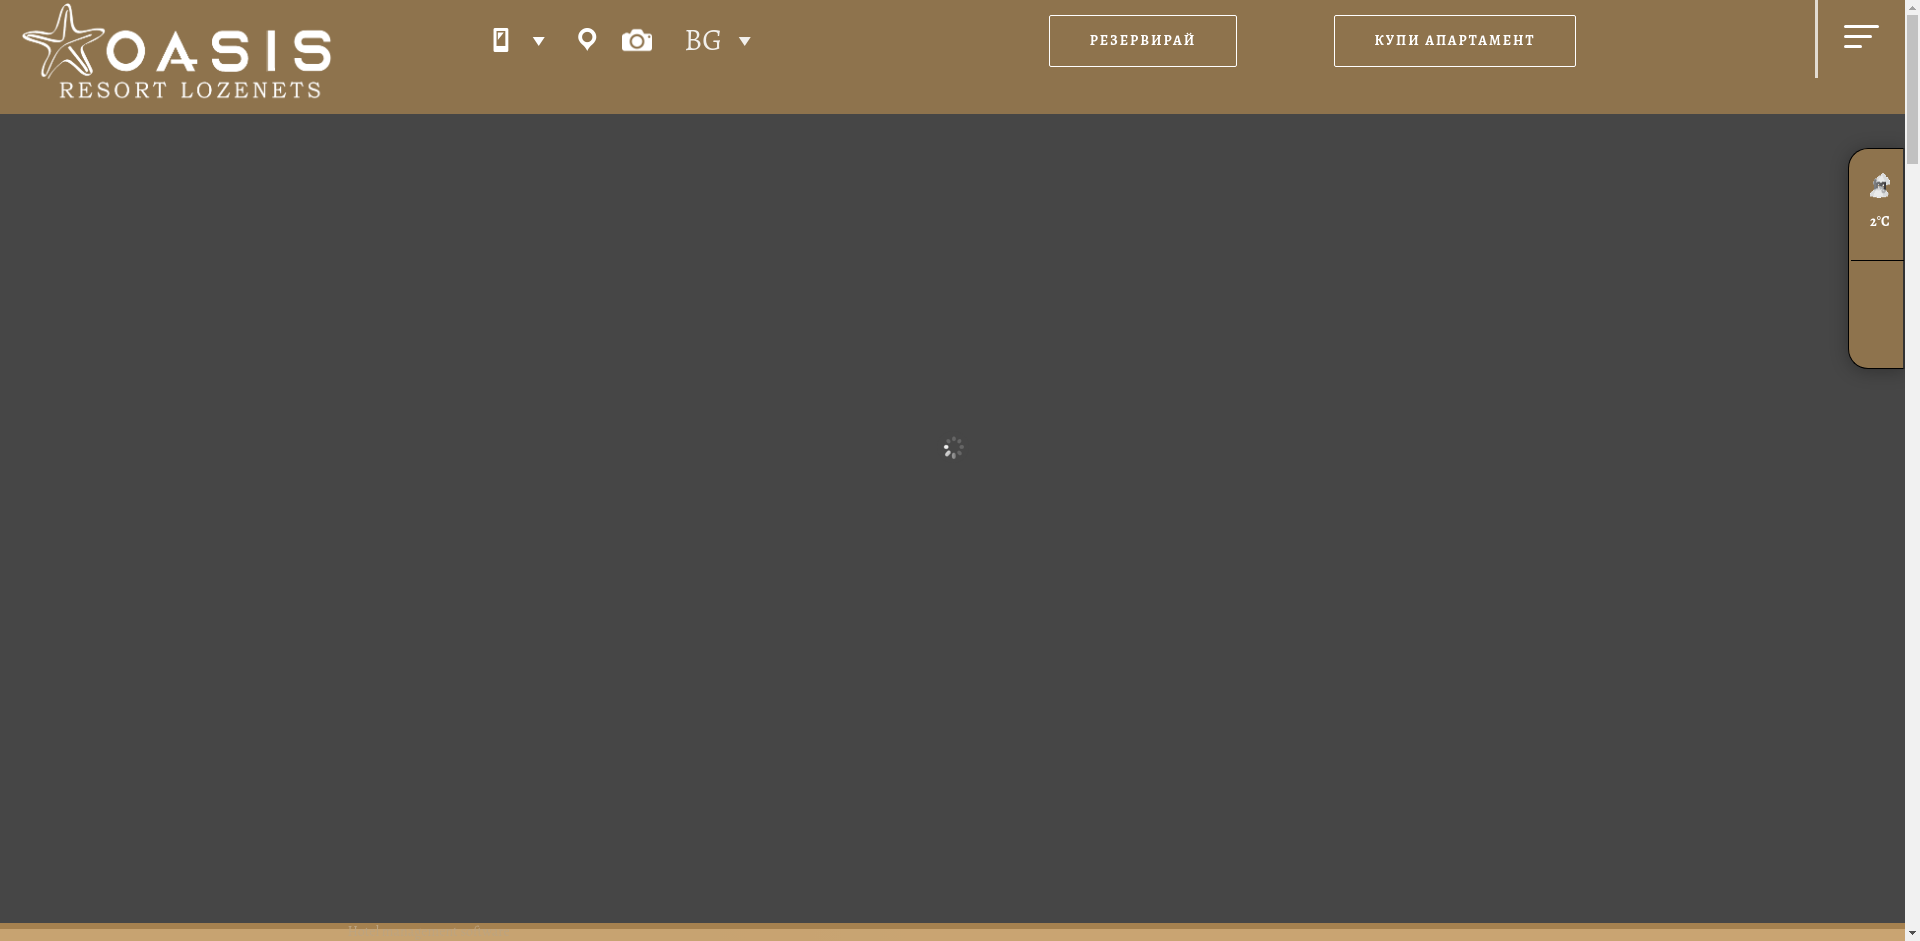Click the 2°C temperature reading

click(1880, 222)
